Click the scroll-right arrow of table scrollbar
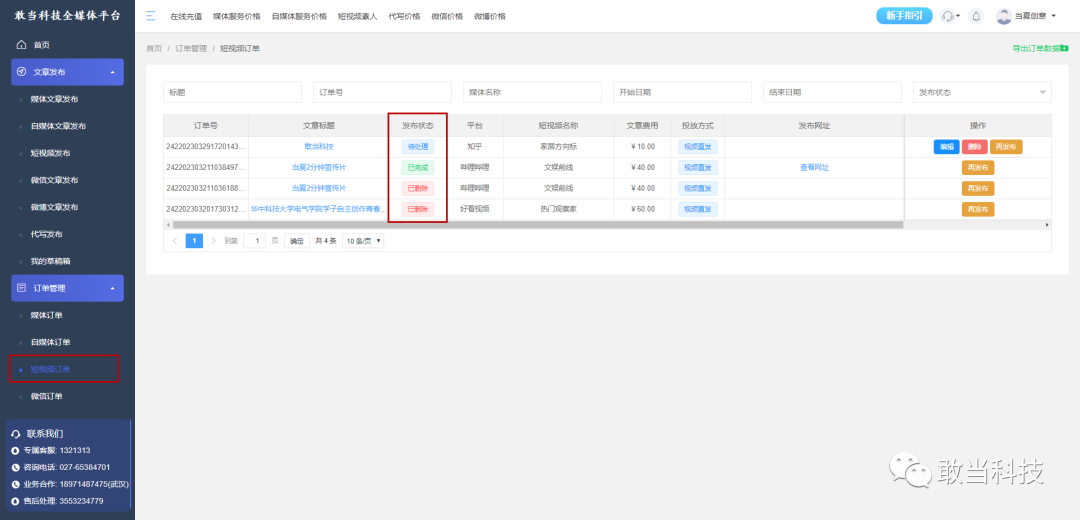Image resolution: width=1080 pixels, height=520 pixels. pos(1047,225)
